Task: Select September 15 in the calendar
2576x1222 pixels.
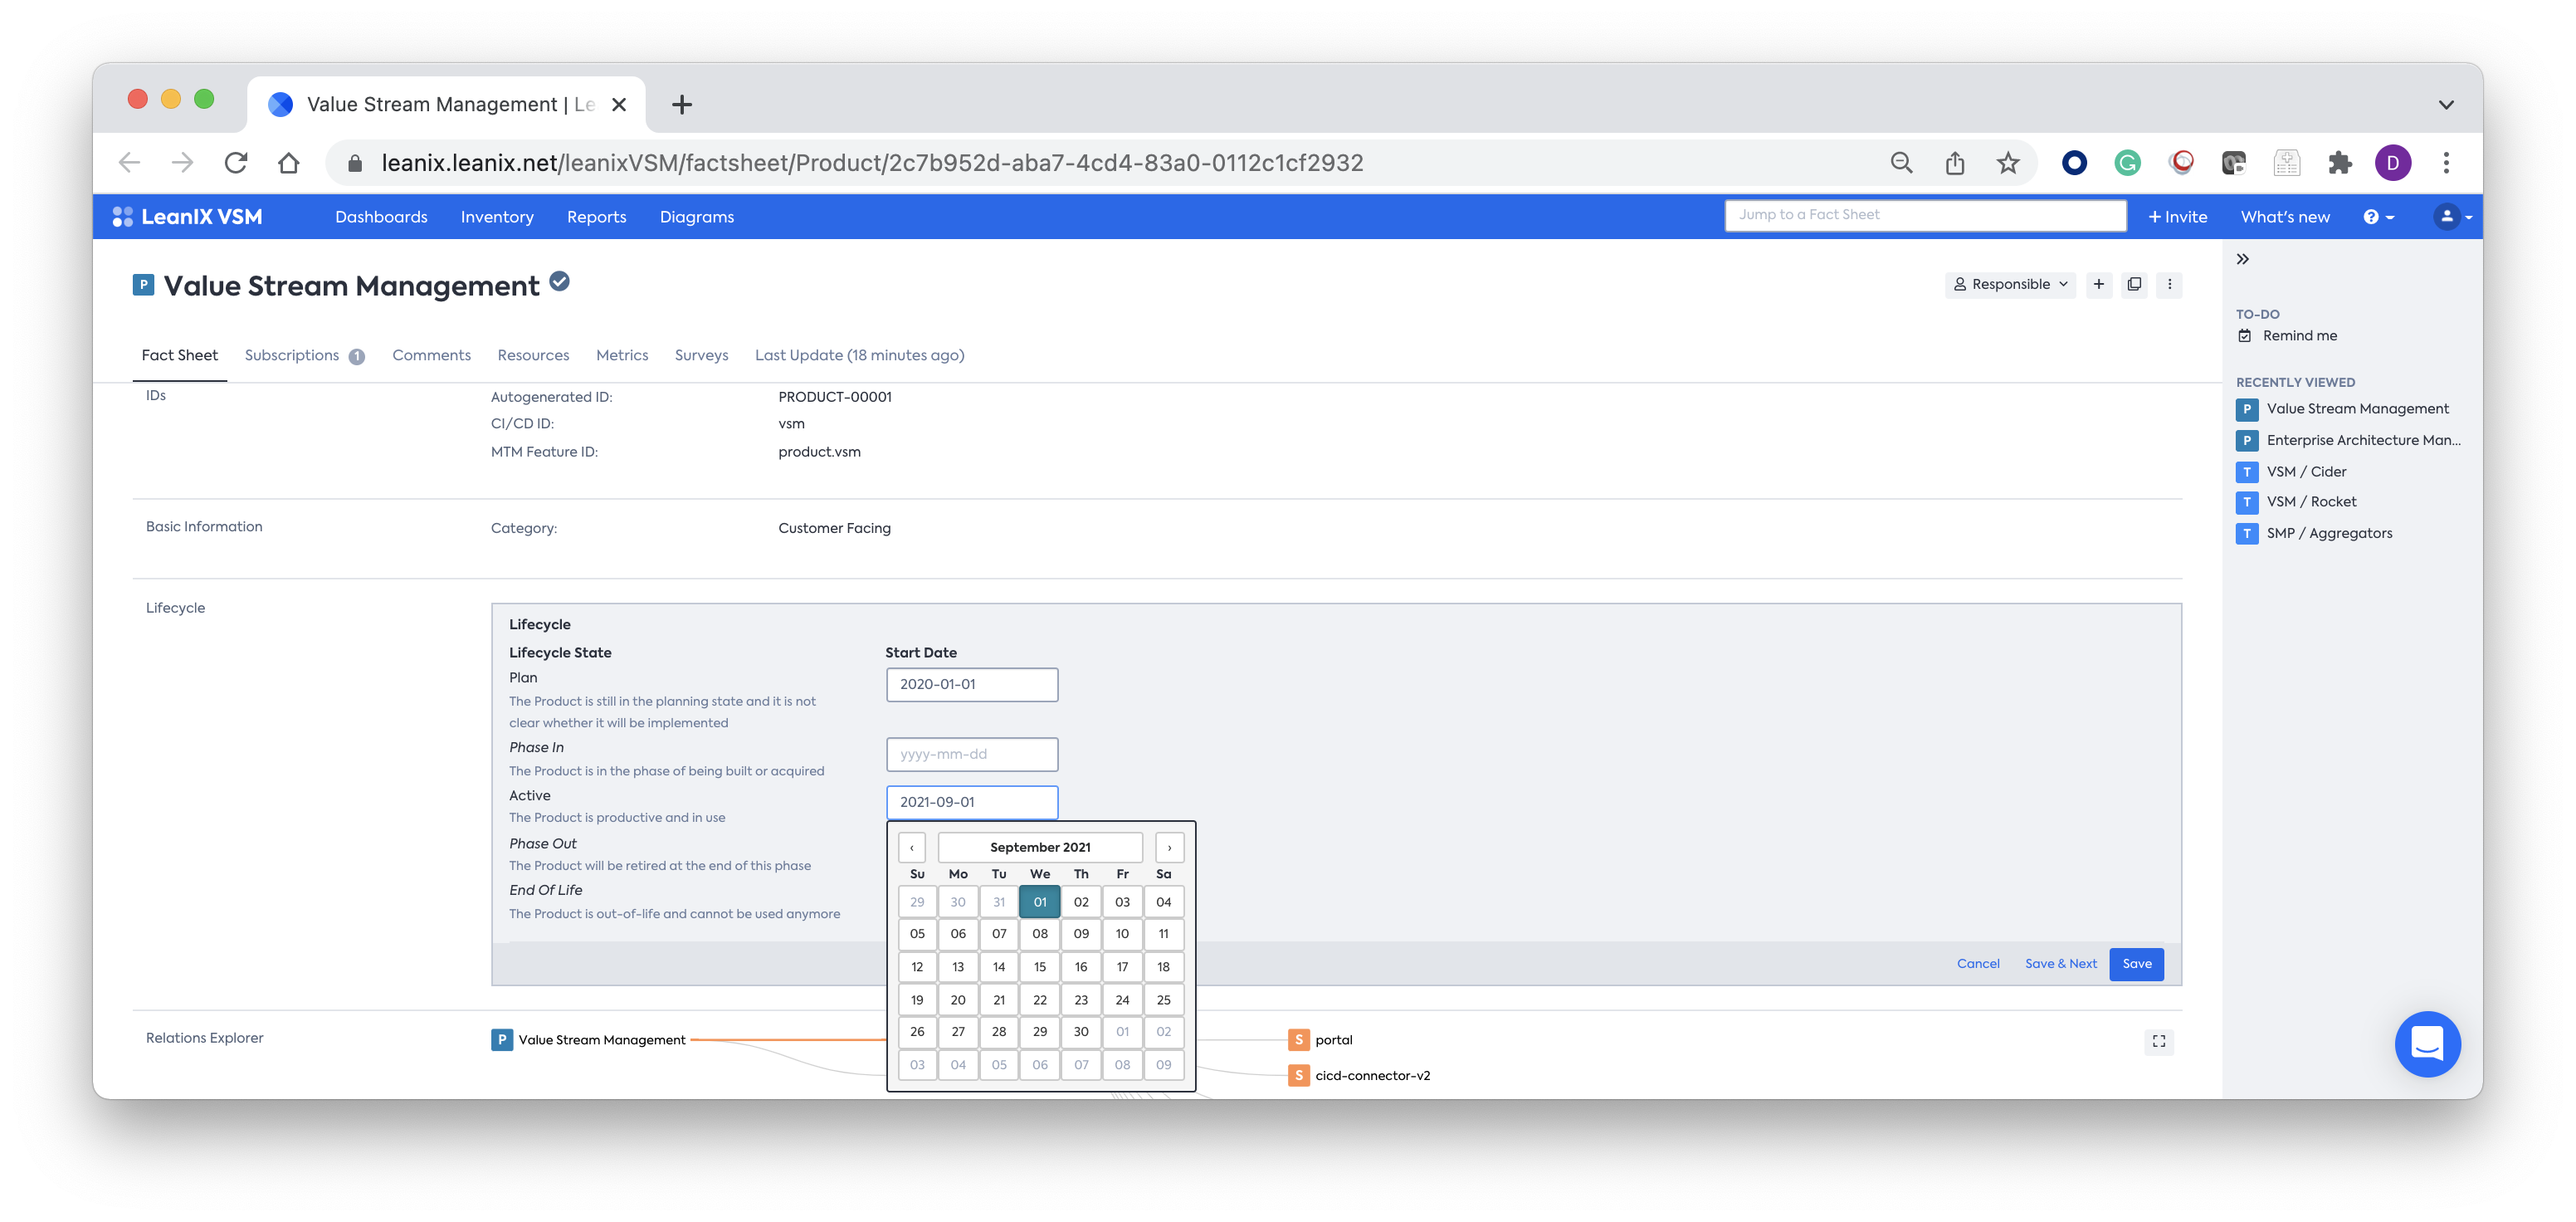Action: tap(1040, 967)
